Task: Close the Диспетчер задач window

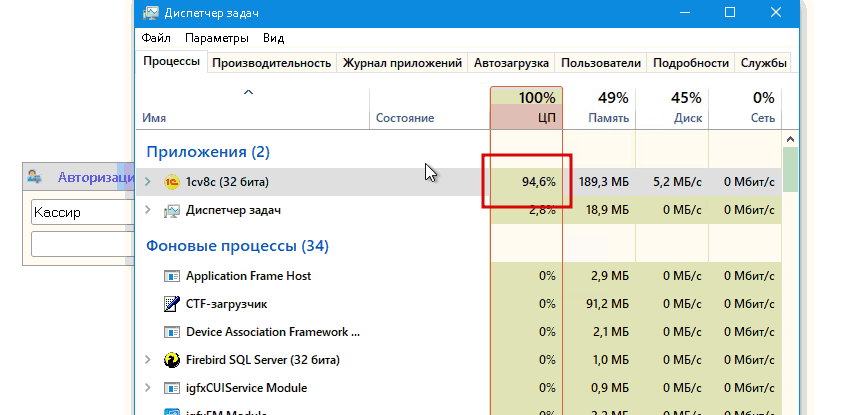Action: coord(776,12)
